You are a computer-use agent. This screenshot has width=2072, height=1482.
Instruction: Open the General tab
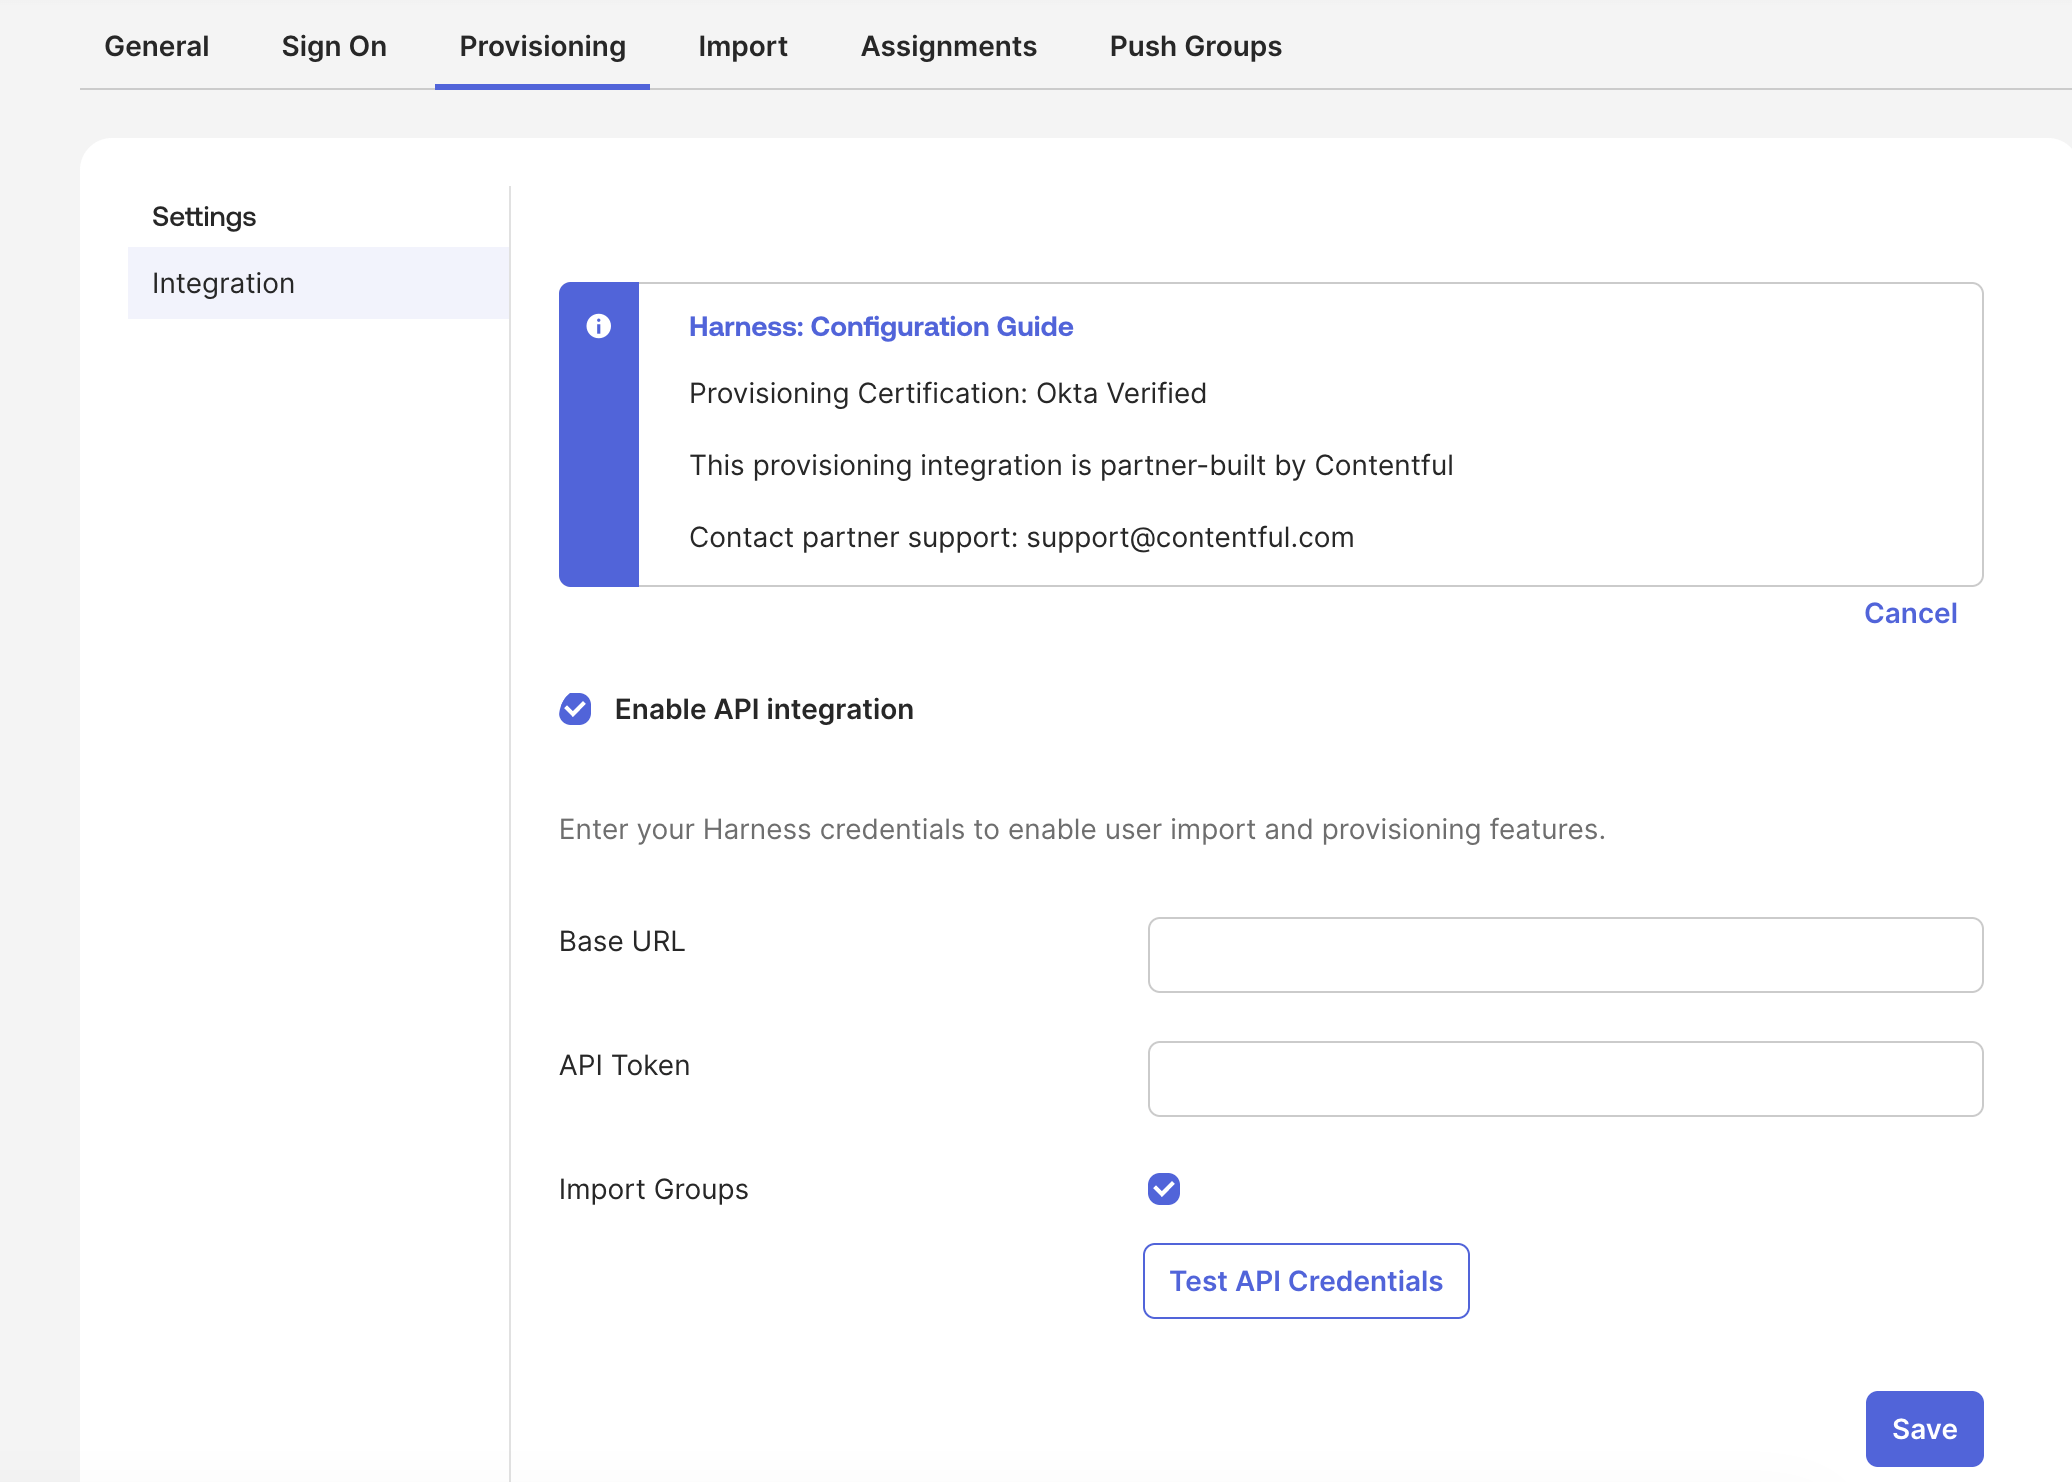pos(157,46)
